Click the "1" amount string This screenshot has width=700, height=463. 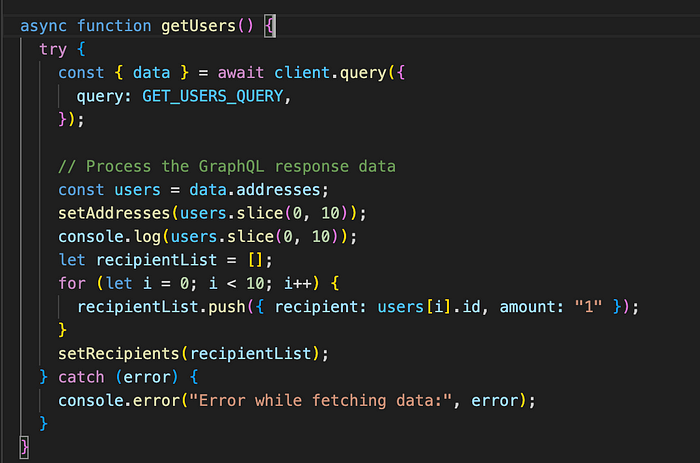tap(588, 307)
